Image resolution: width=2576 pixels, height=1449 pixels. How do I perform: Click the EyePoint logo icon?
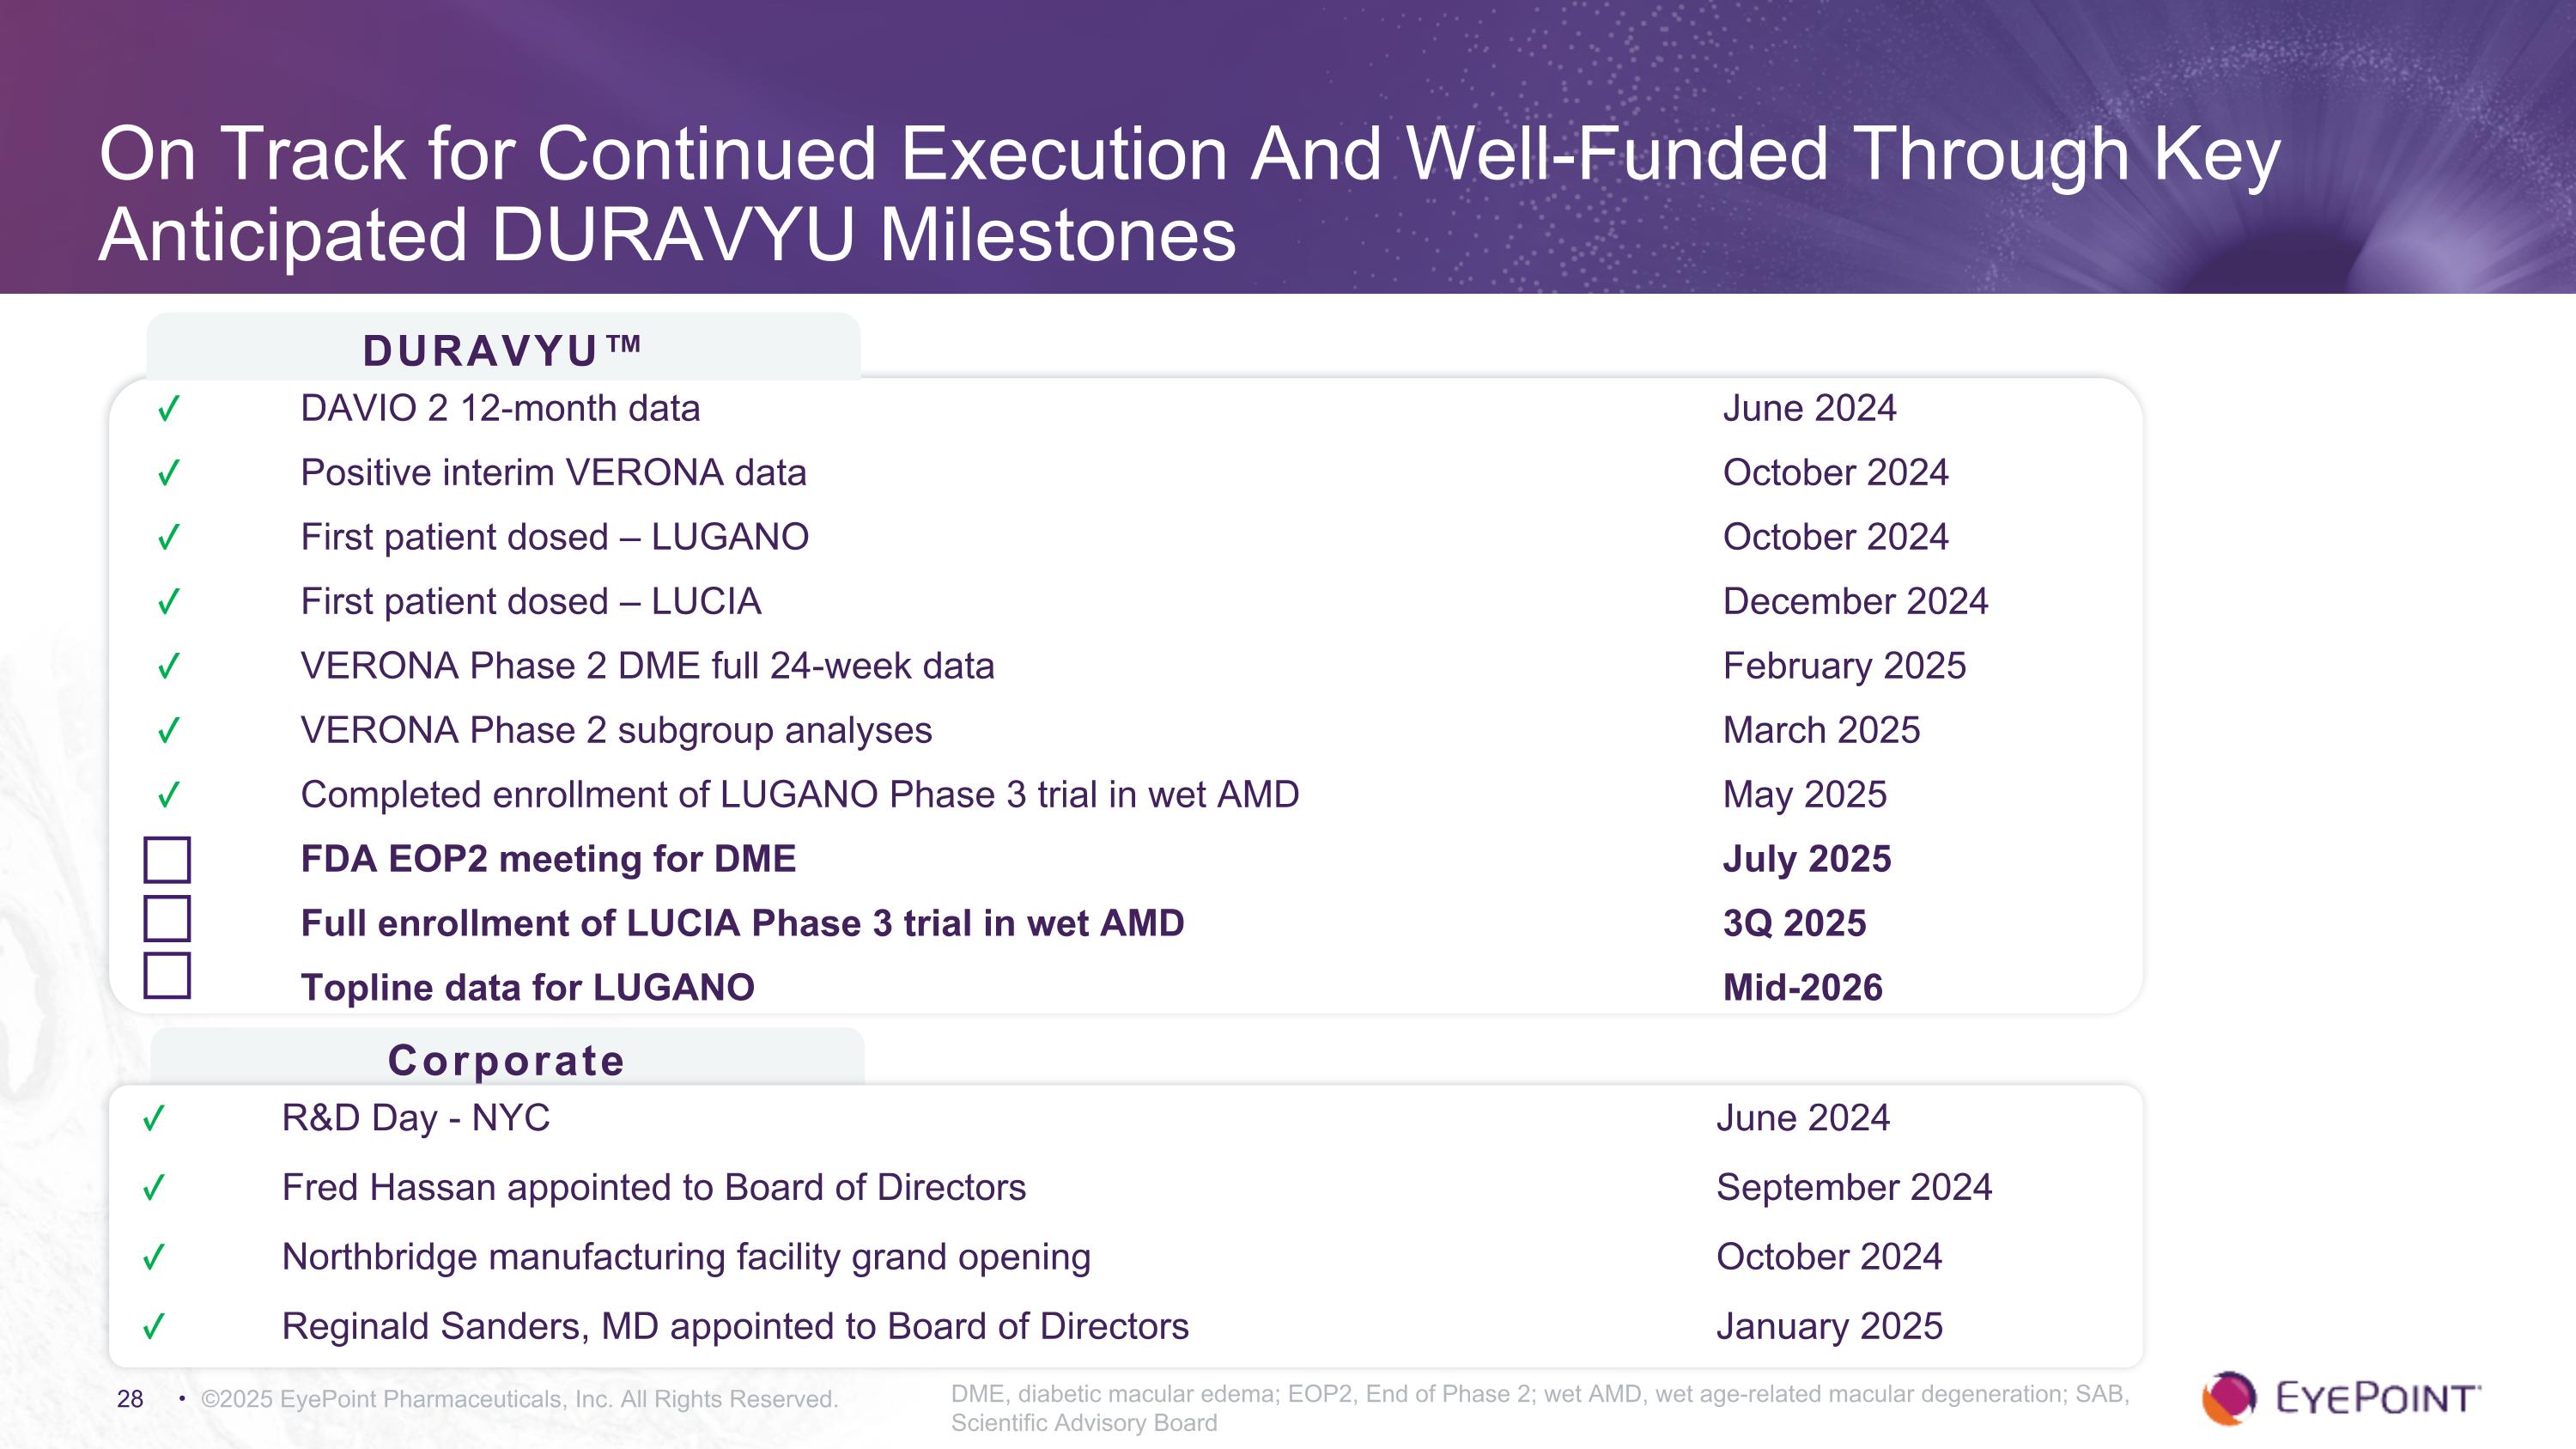(x=2228, y=1398)
